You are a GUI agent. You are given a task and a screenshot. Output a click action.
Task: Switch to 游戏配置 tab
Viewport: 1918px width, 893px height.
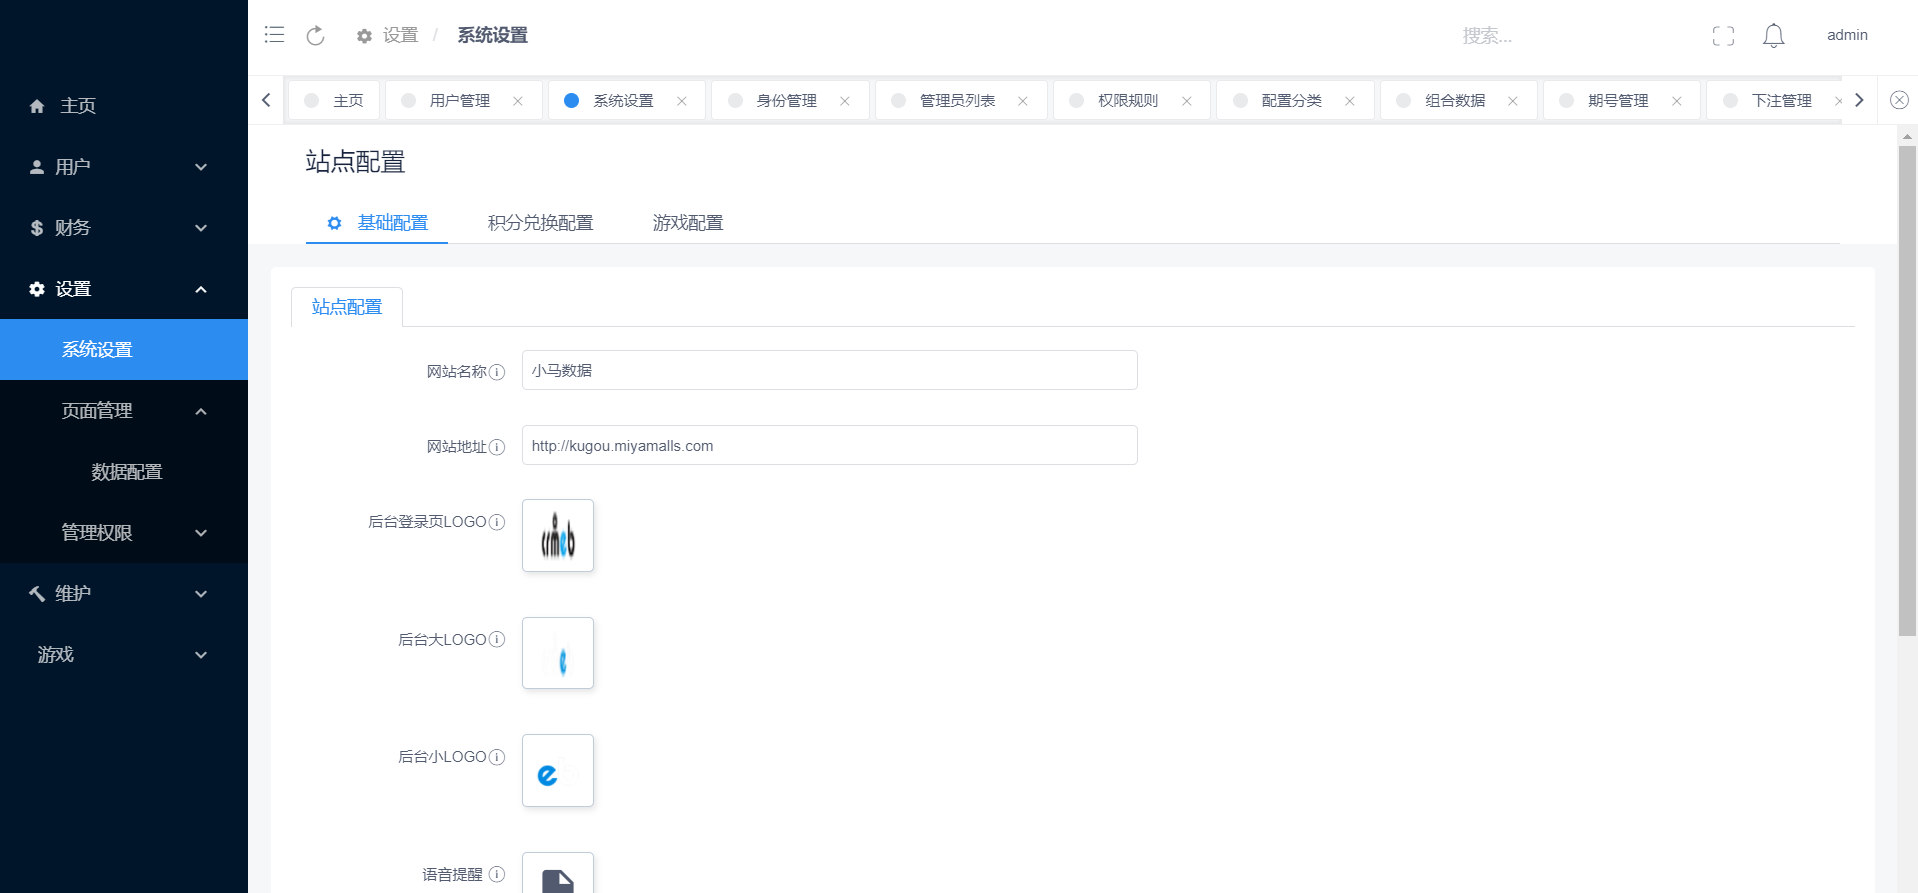point(687,223)
